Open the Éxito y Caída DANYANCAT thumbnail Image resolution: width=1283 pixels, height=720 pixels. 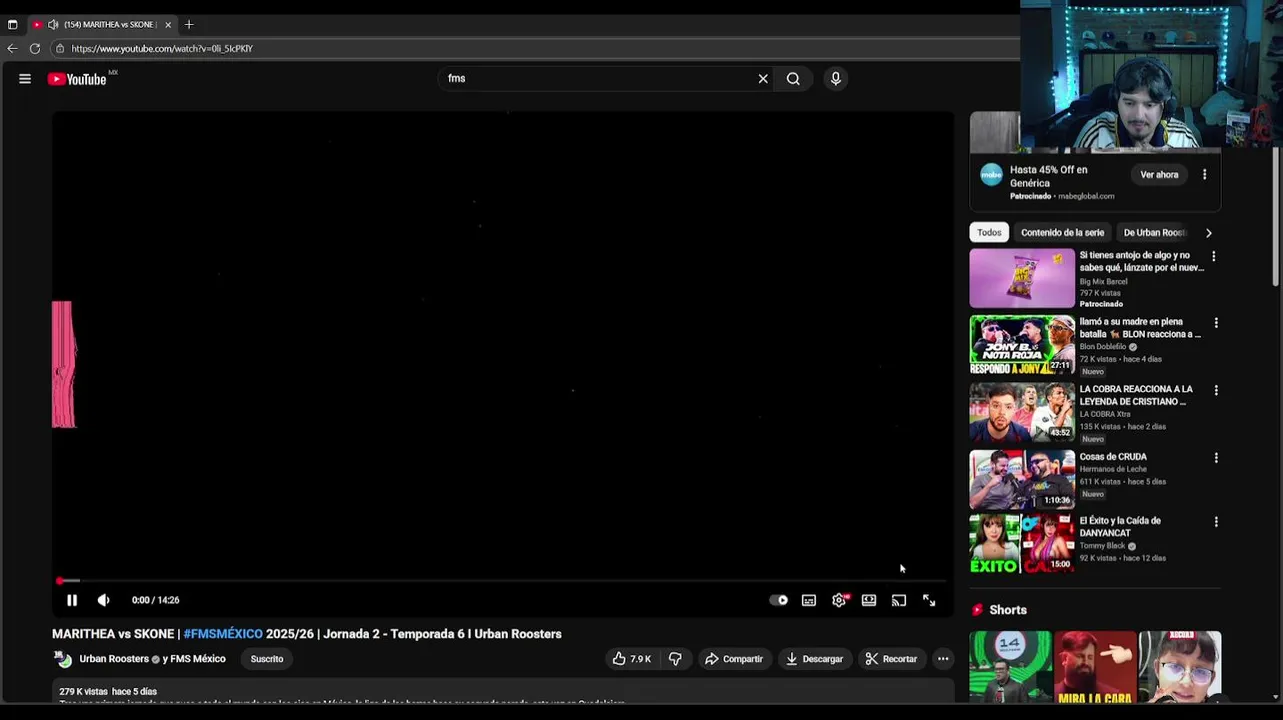tap(1022, 544)
